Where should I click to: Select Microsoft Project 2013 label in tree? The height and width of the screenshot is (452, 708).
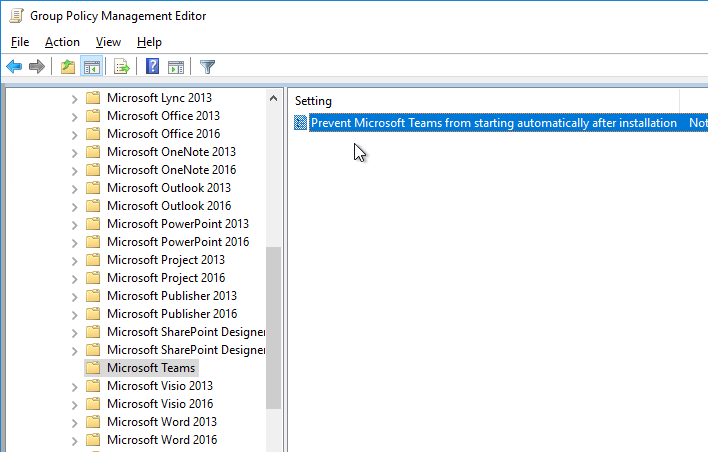166,260
